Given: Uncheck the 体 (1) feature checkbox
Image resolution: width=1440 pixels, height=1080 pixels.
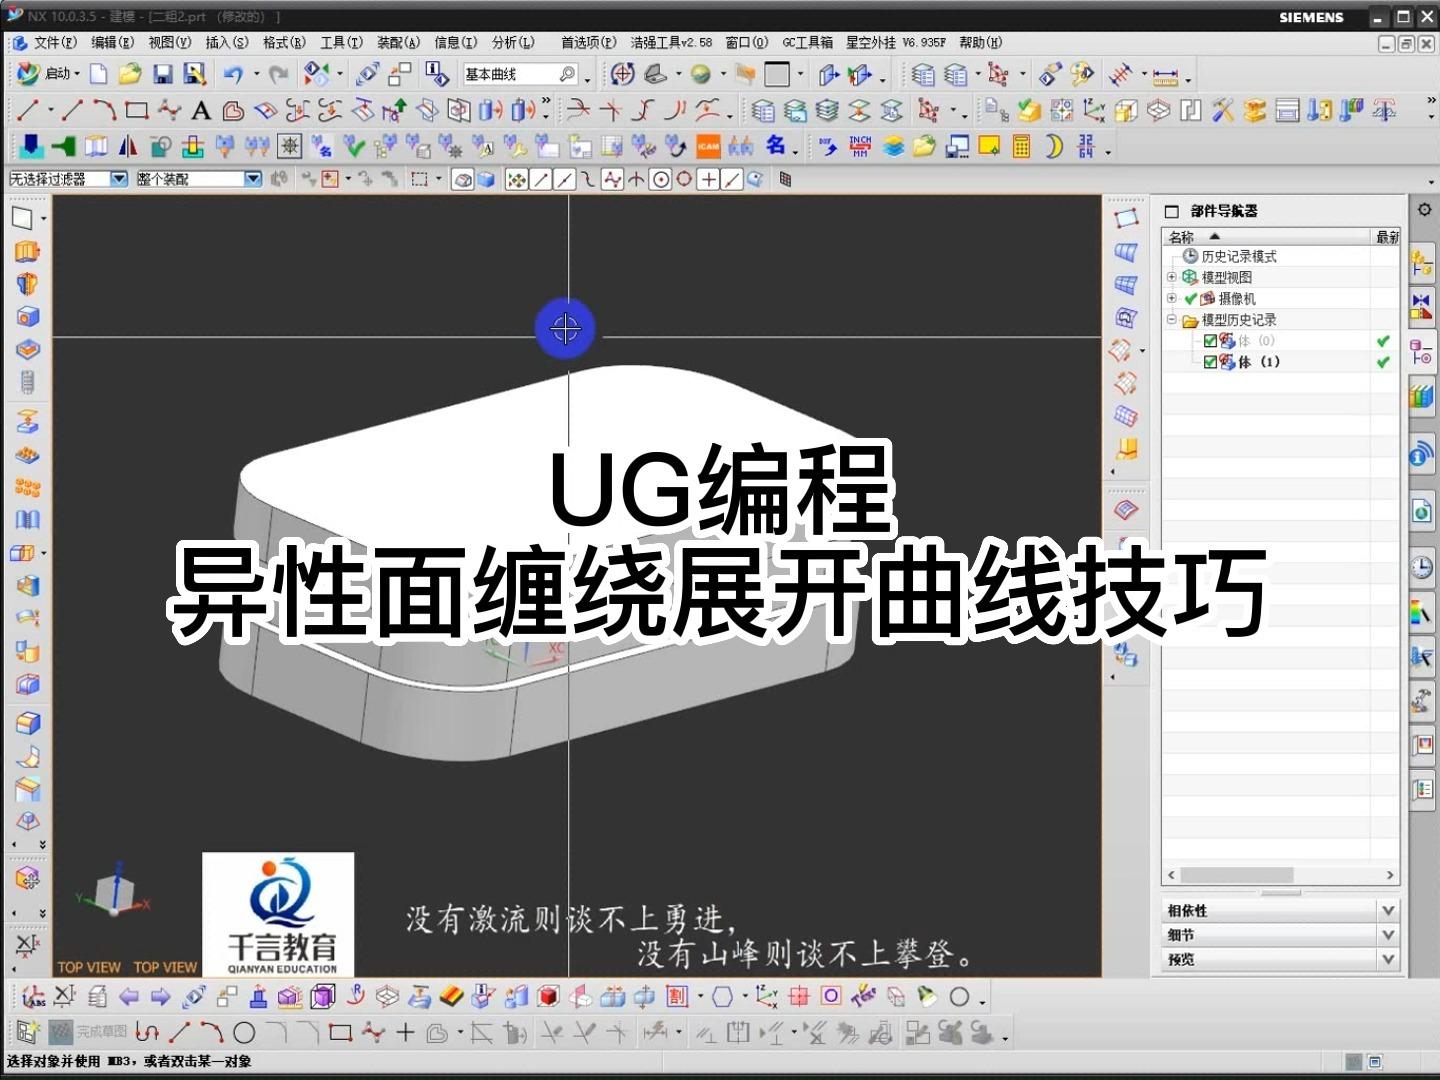Looking at the screenshot, I should (x=1210, y=362).
